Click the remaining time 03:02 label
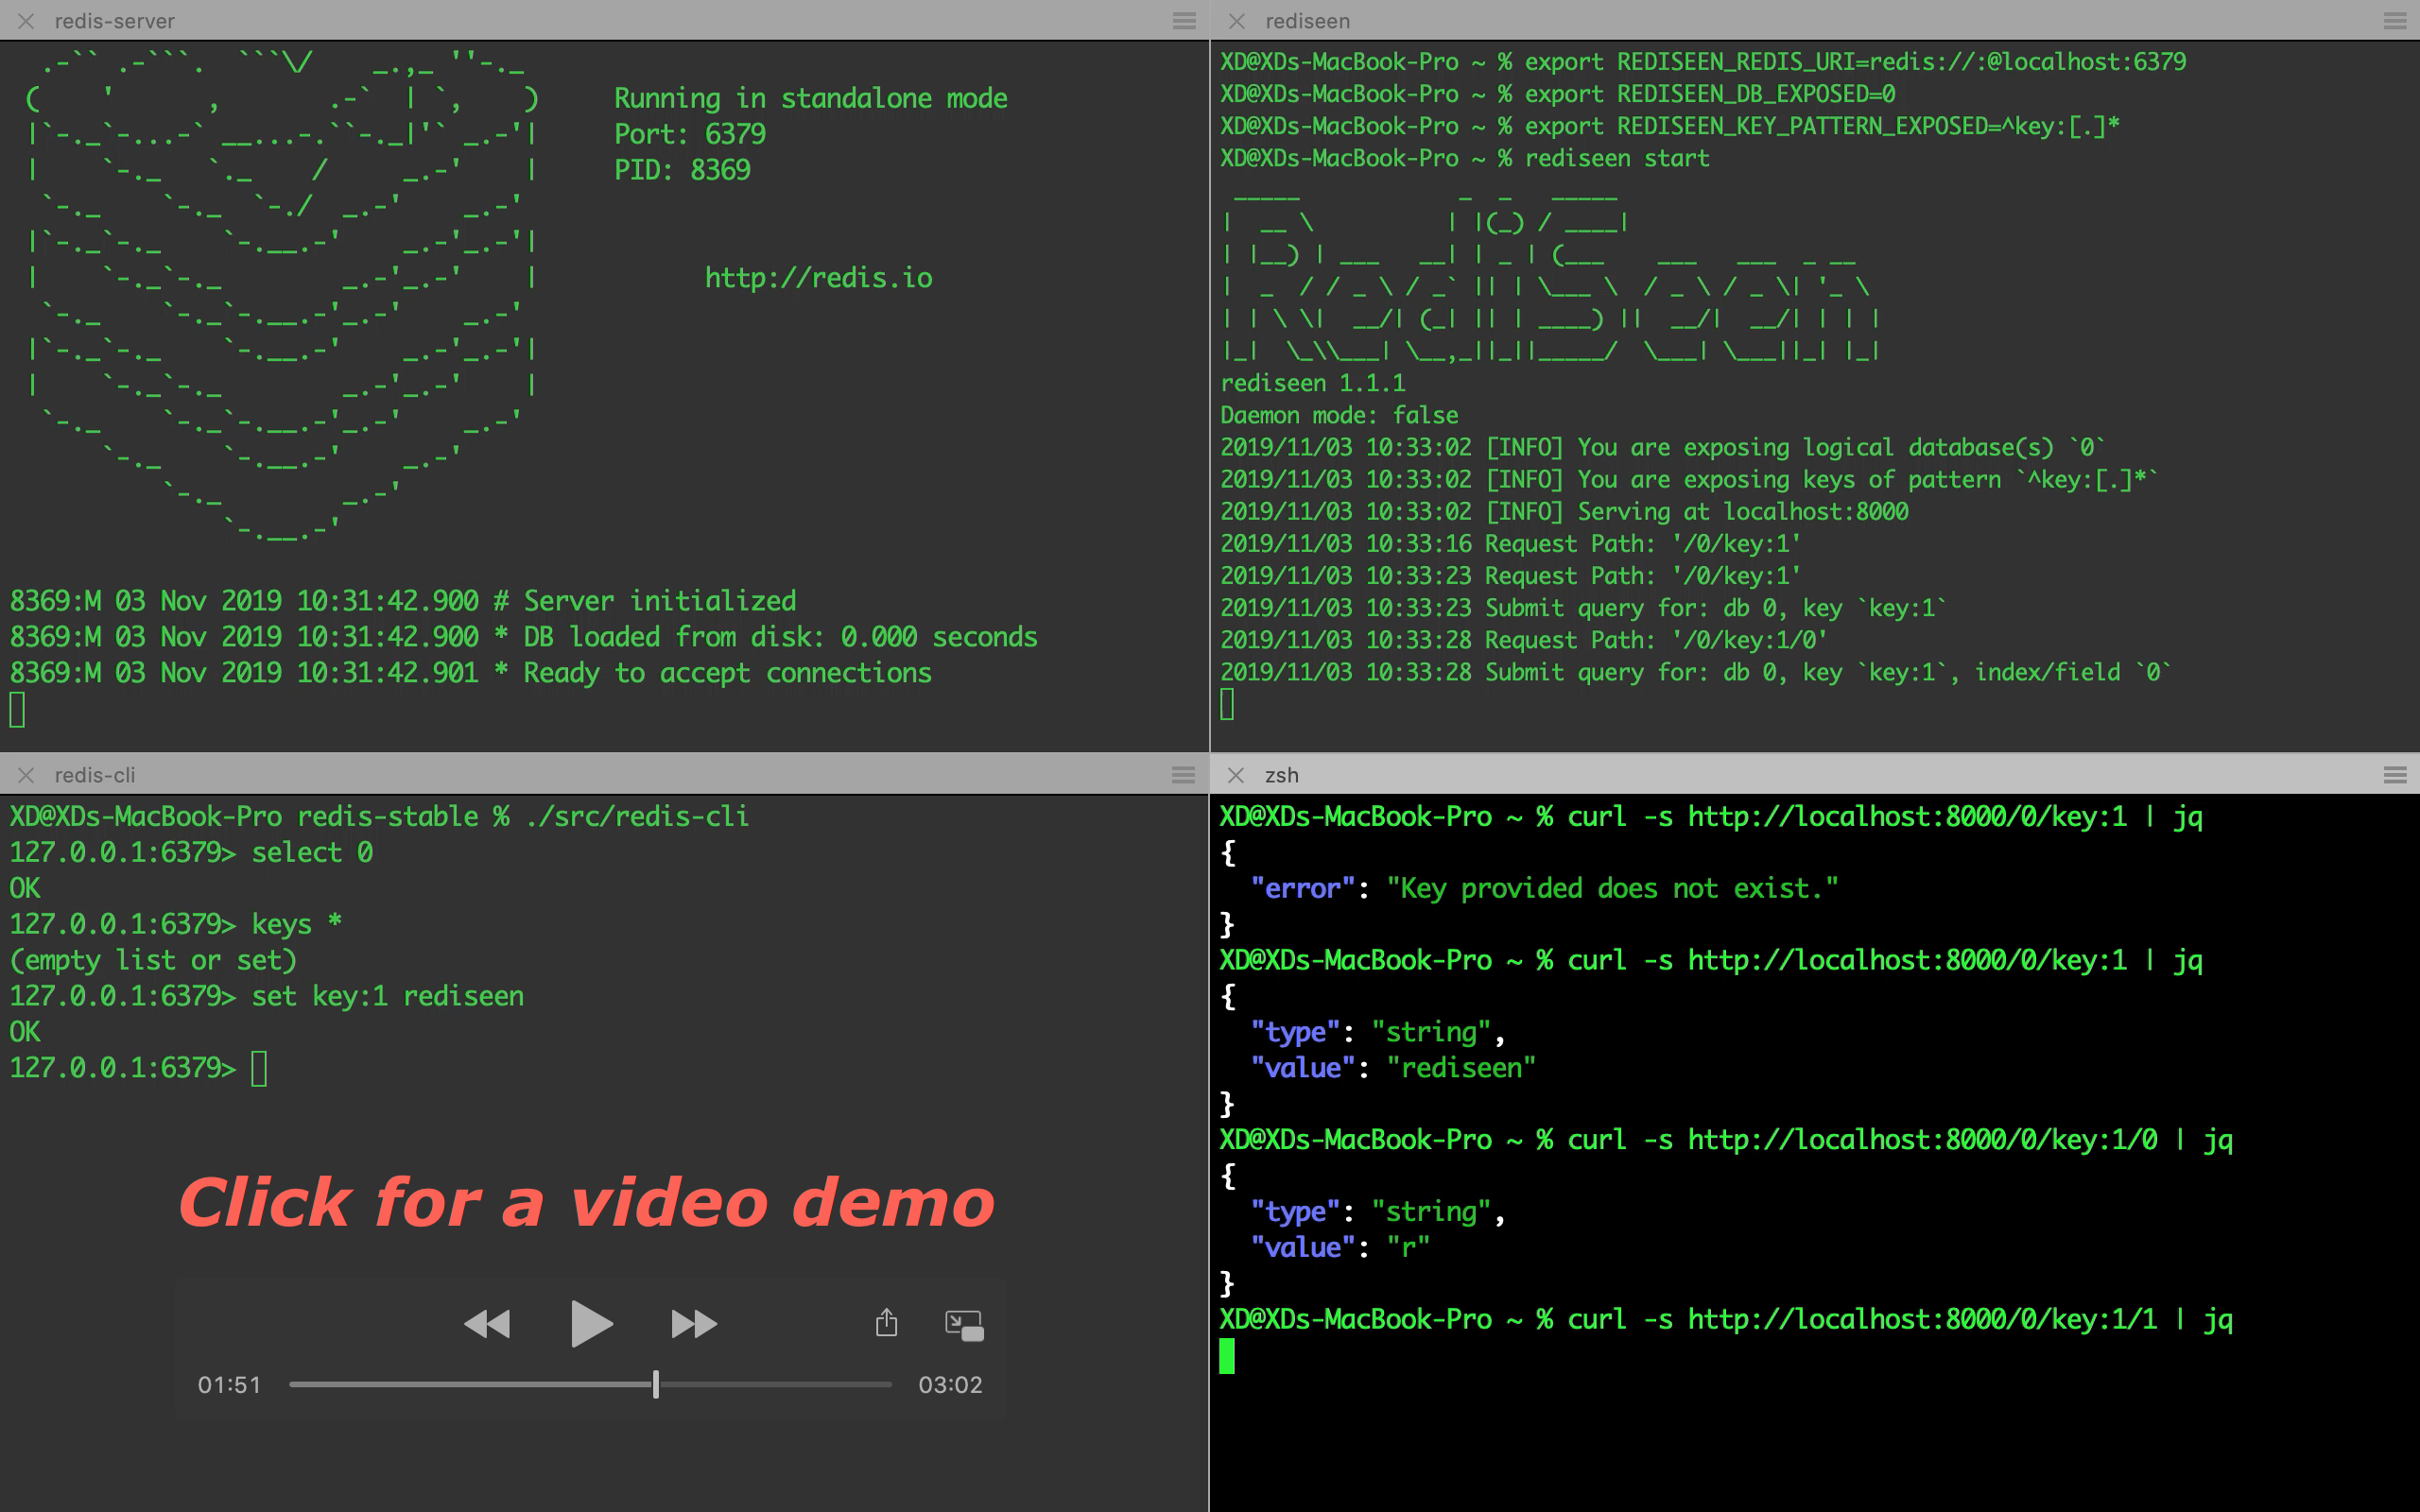Viewport: 2420px width, 1512px height. coord(950,1385)
